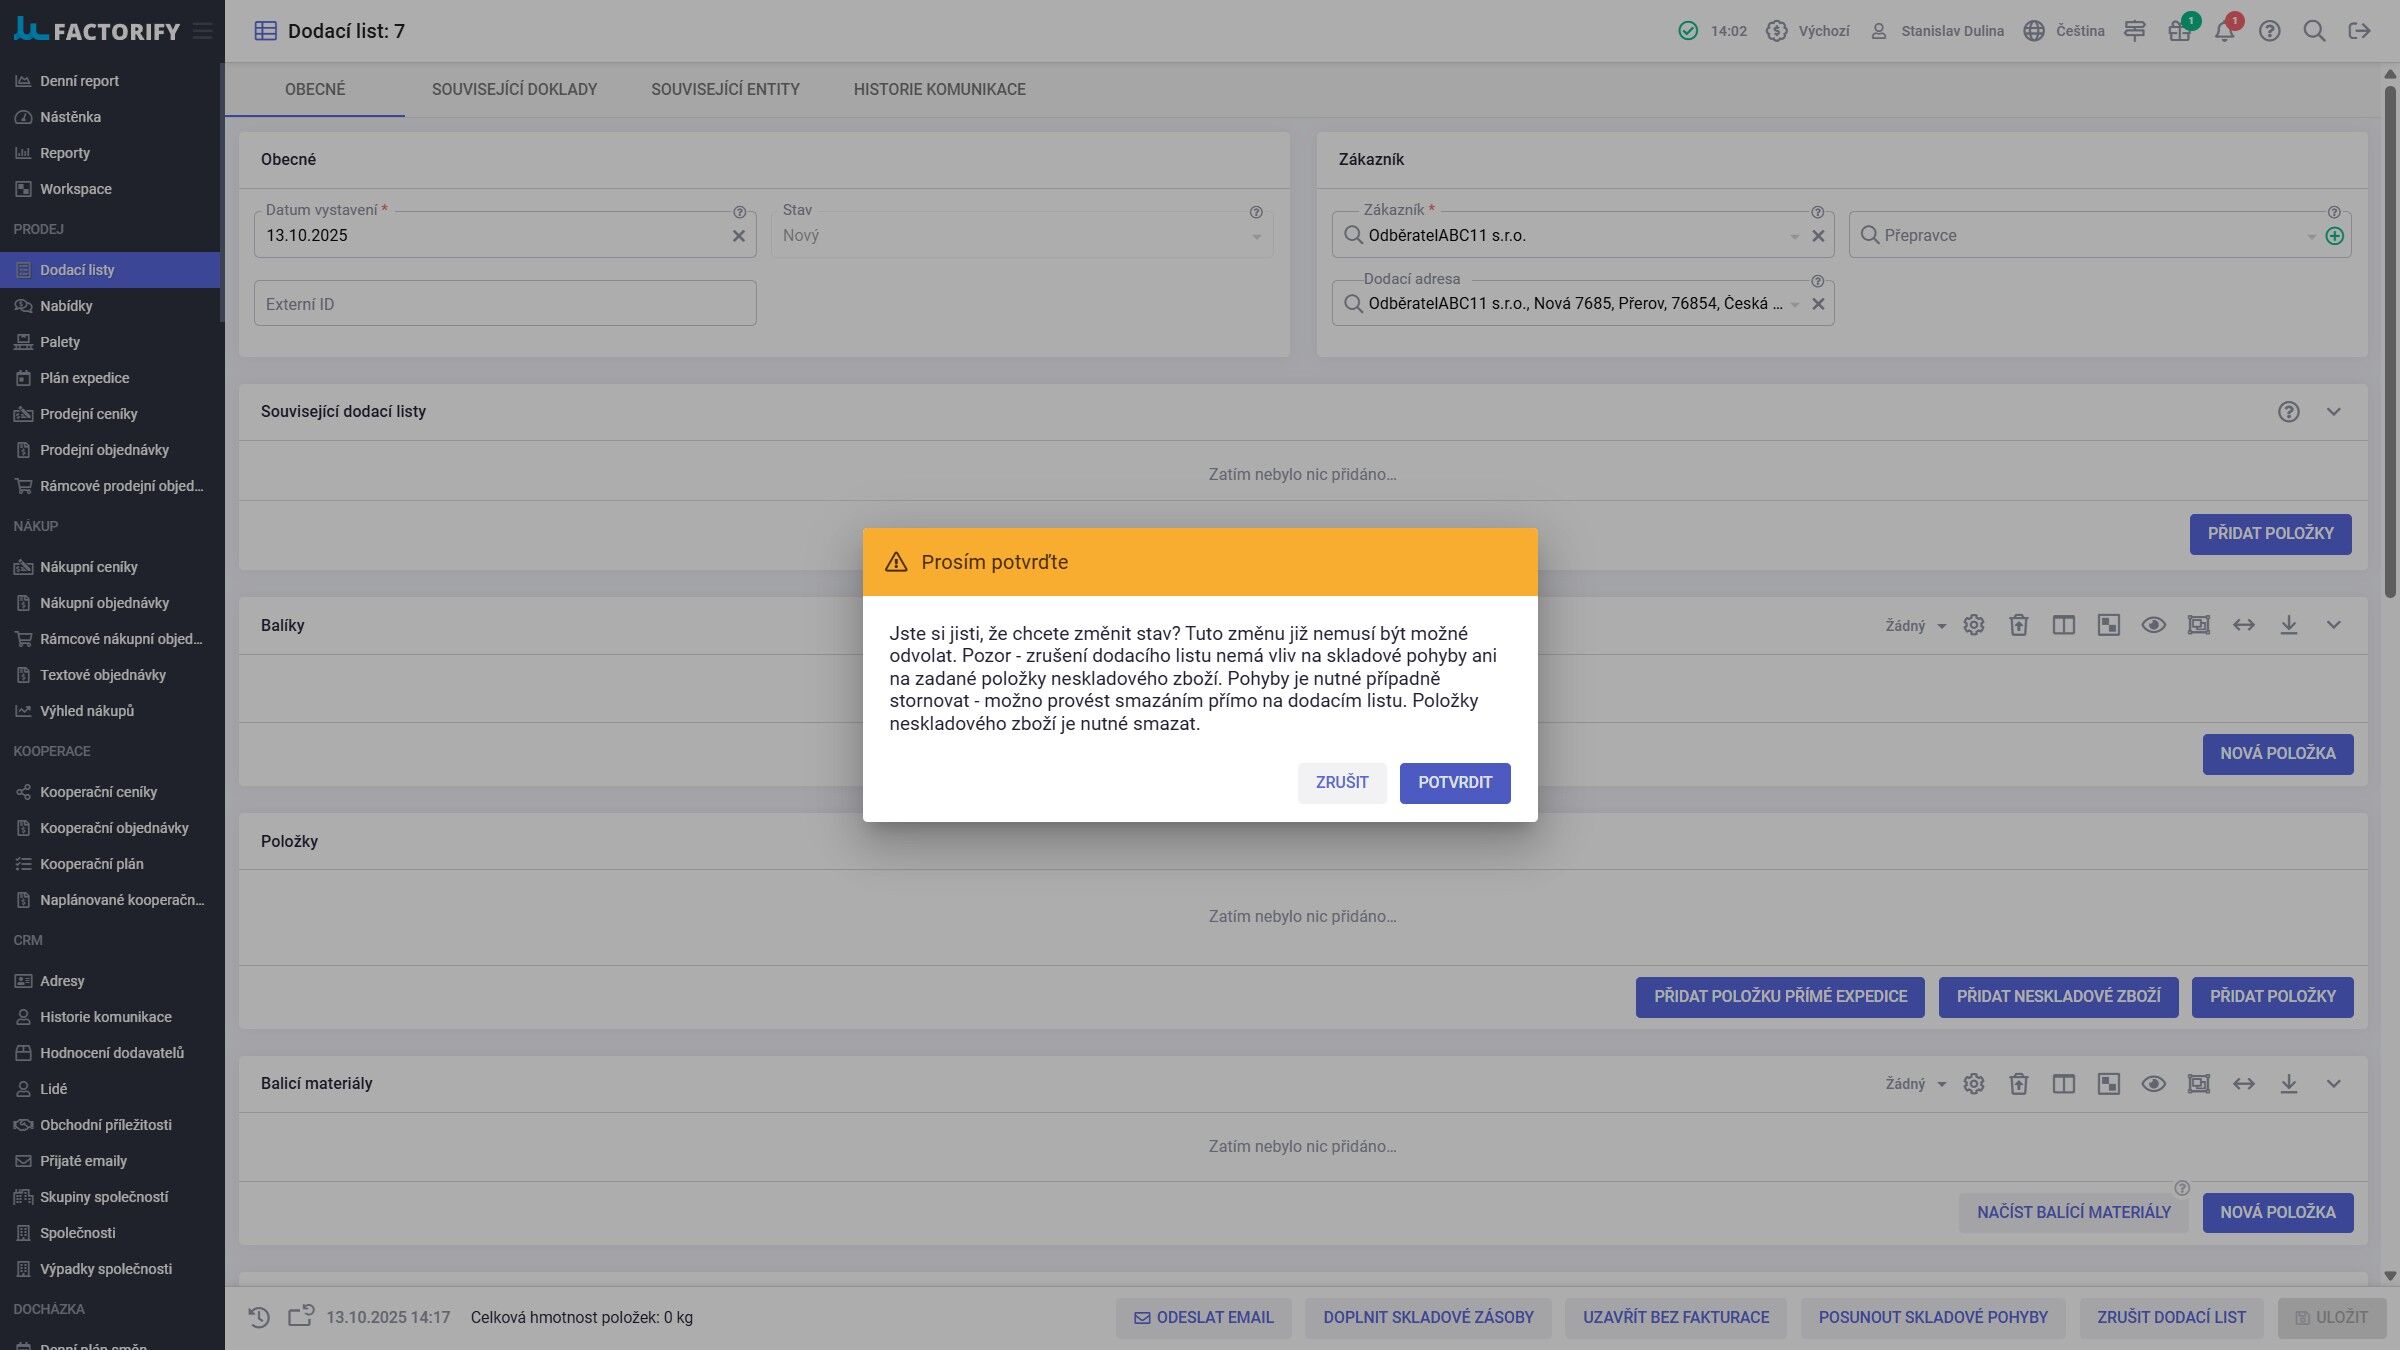Viewport: 2400px width, 1350px height.
Task: Open the gift box icon in header
Action: 2179,31
